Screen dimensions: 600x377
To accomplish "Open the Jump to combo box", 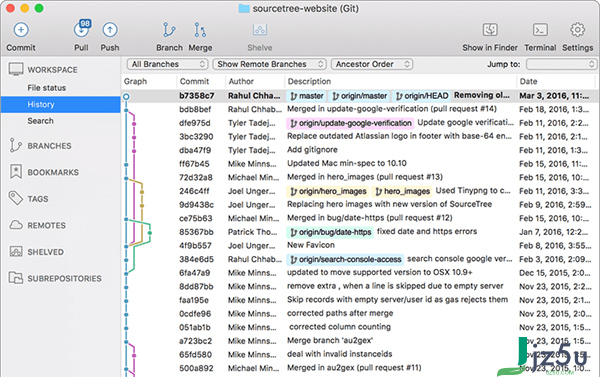I will pyautogui.click(x=561, y=64).
